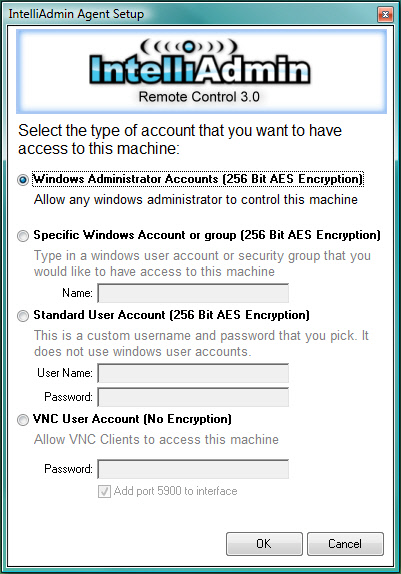
Task: Confirm setup with OK button
Action: pyautogui.click(x=264, y=544)
